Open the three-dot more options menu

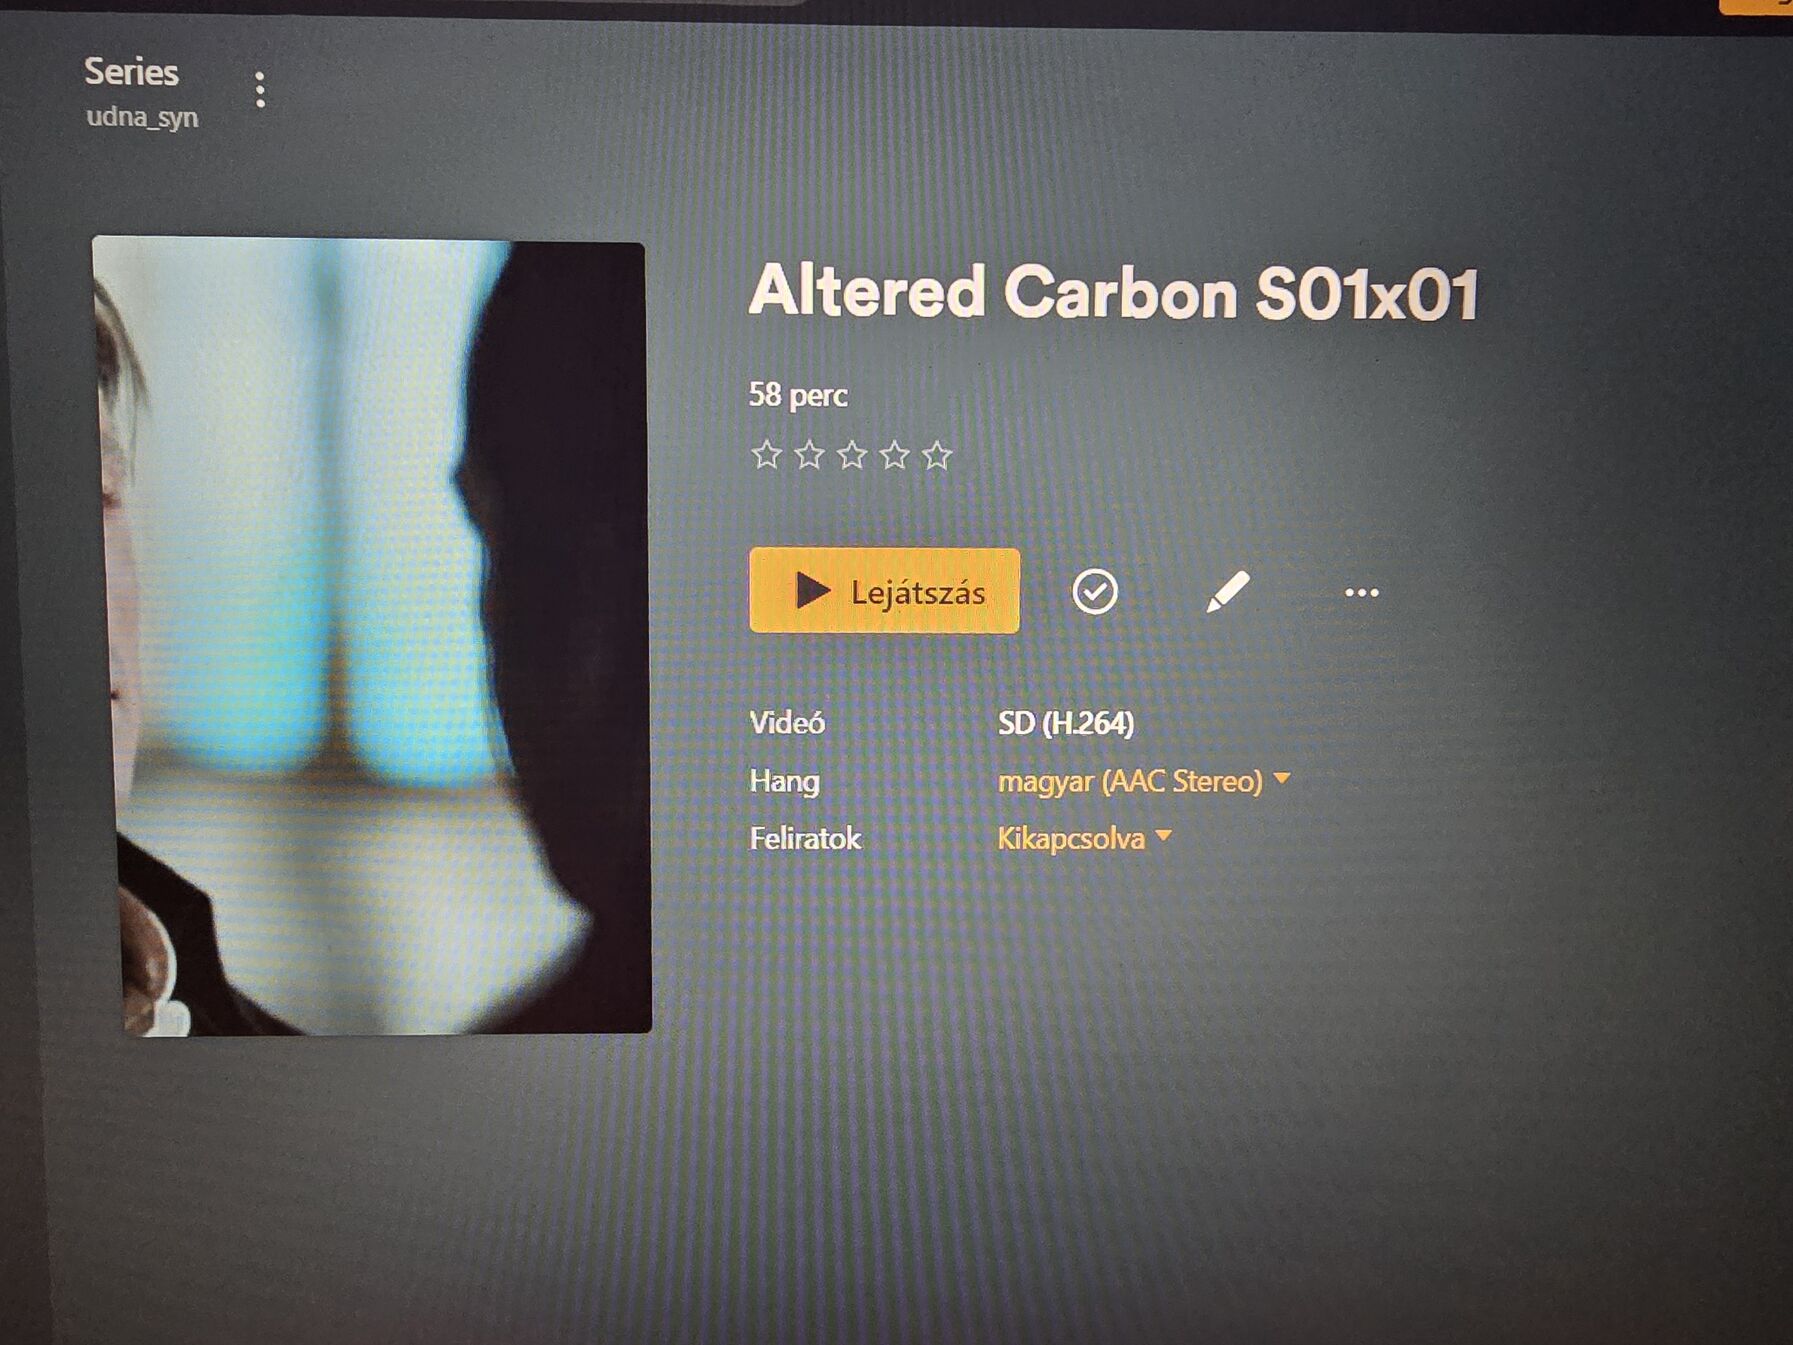pos(1361,593)
